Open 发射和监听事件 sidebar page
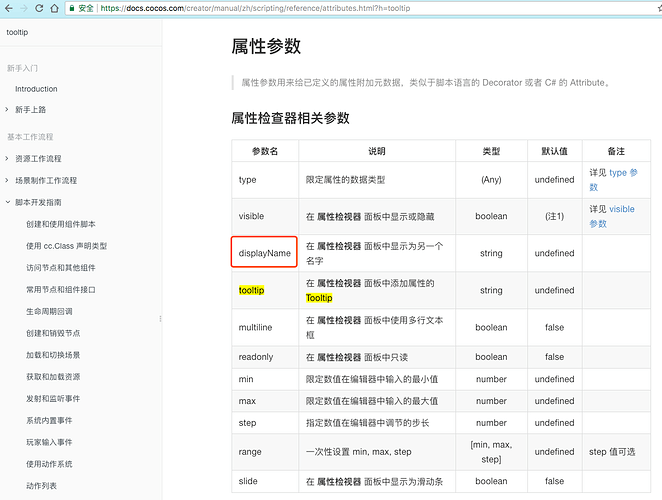 pos(53,399)
